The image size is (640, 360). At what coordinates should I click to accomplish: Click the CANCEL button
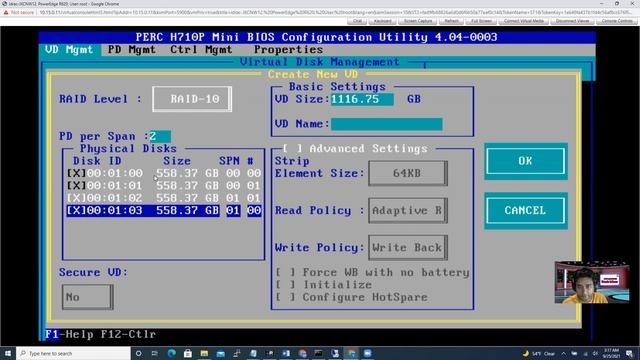click(526, 211)
